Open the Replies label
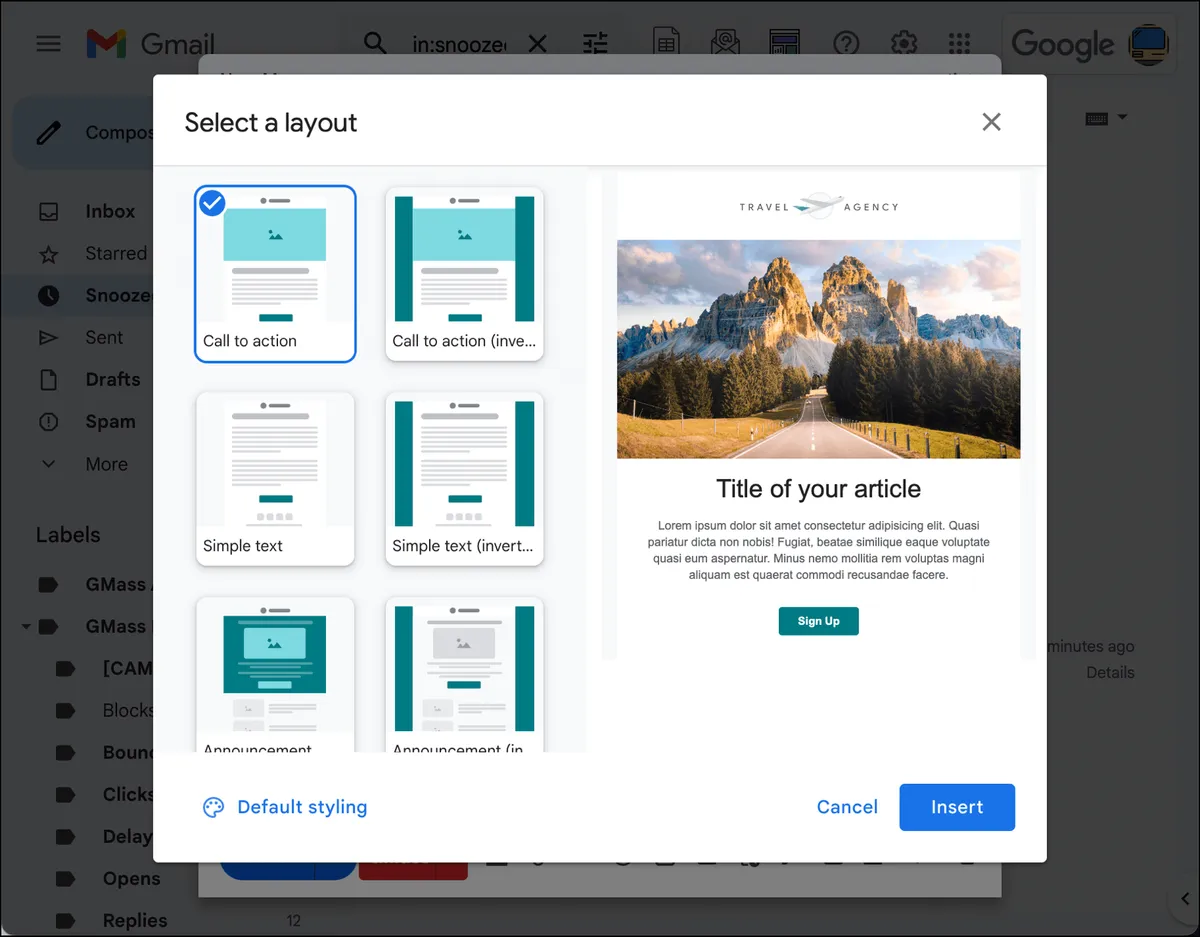The image size is (1200, 937). 134,921
